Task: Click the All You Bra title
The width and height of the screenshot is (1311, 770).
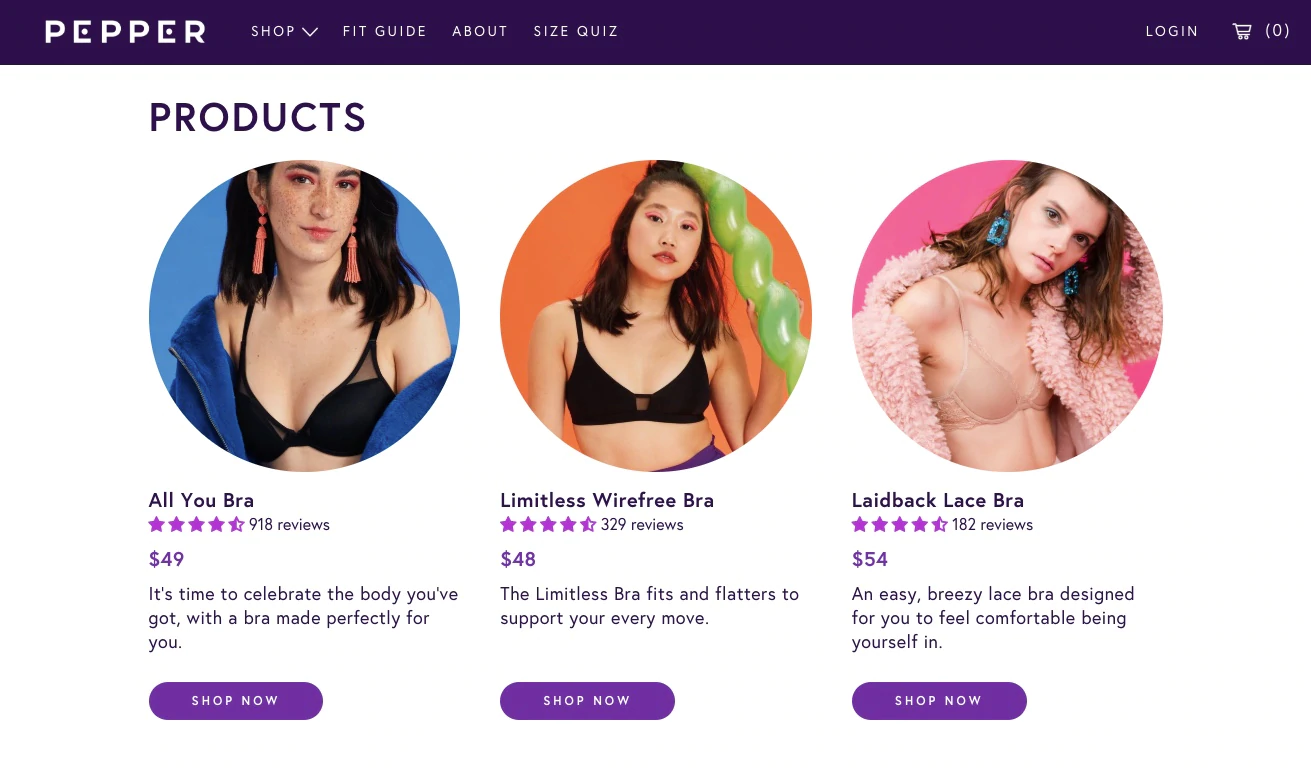Action: [201, 500]
